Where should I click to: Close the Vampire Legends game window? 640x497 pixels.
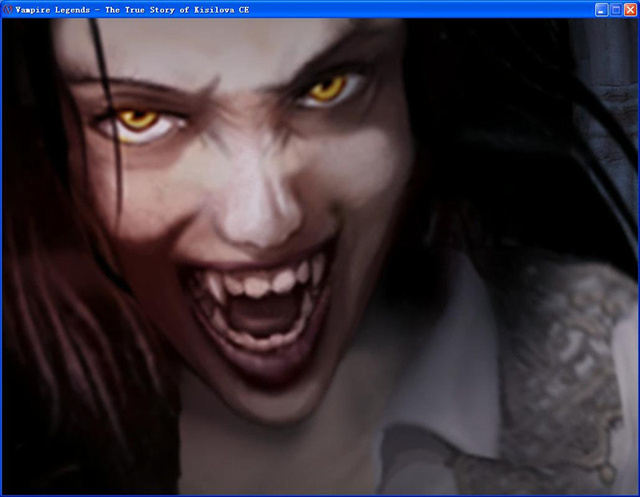click(x=631, y=10)
